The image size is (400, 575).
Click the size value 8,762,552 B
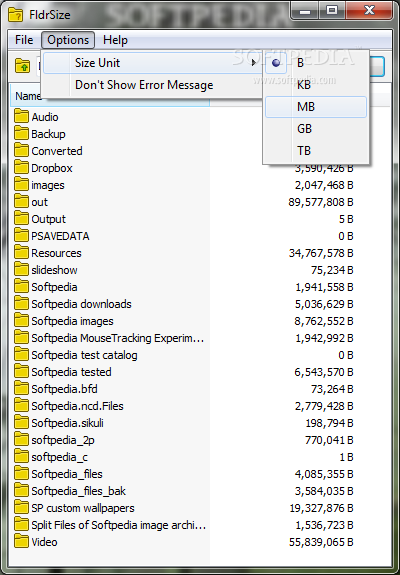click(x=324, y=321)
